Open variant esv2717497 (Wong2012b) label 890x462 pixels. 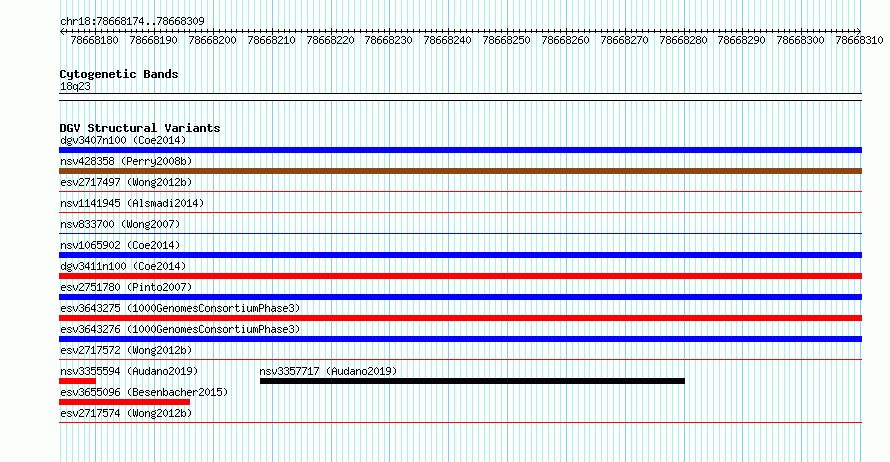click(126, 182)
